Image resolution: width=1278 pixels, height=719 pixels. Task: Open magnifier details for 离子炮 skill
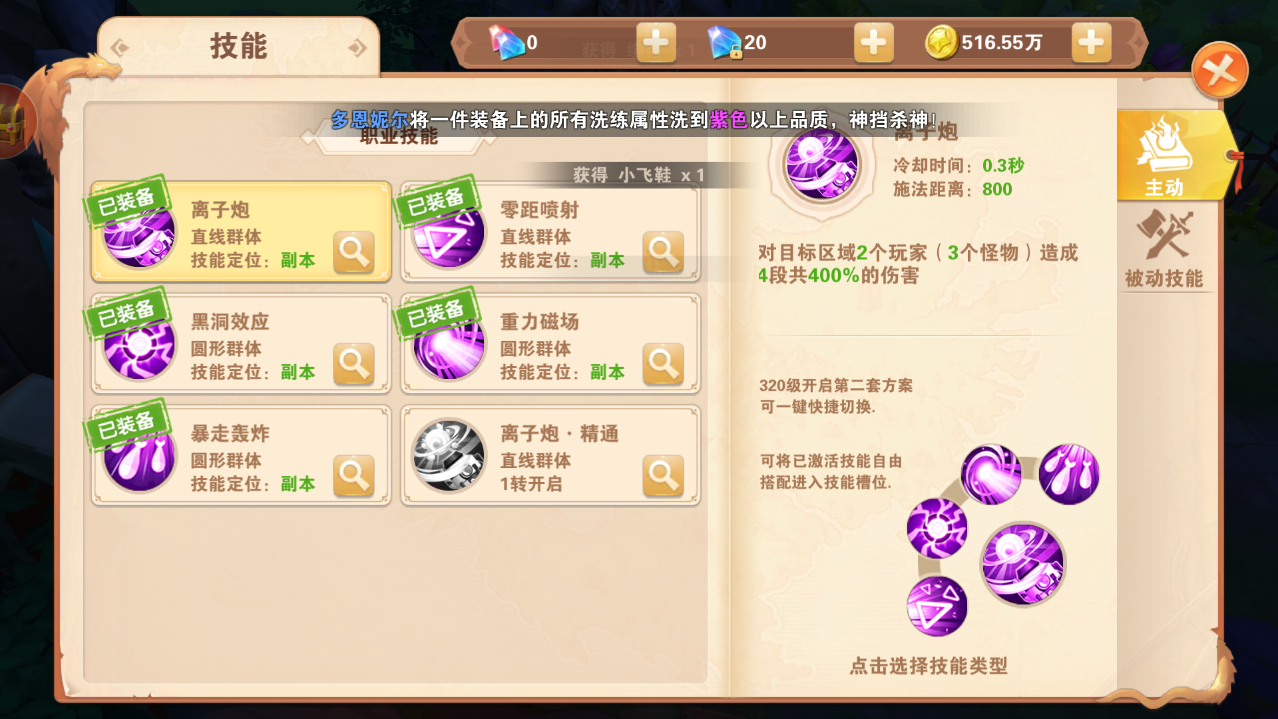(x=354, y=252)
